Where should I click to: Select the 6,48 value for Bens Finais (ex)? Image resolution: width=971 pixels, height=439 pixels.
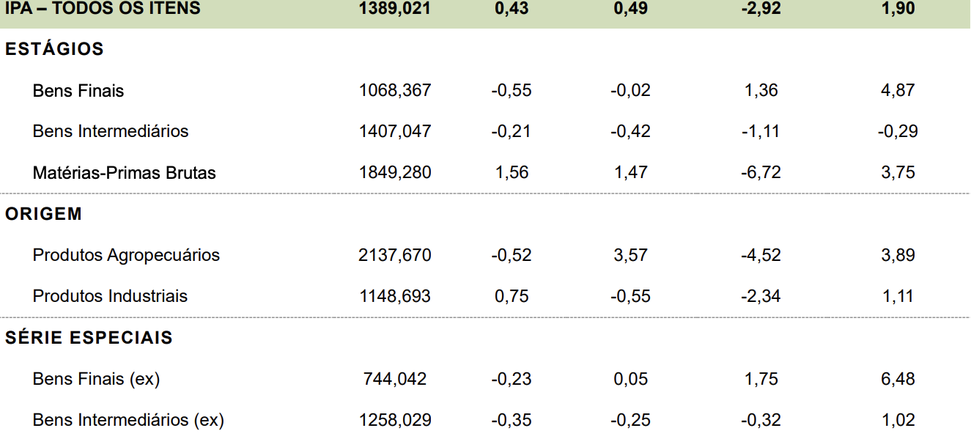tap(898, 379)
